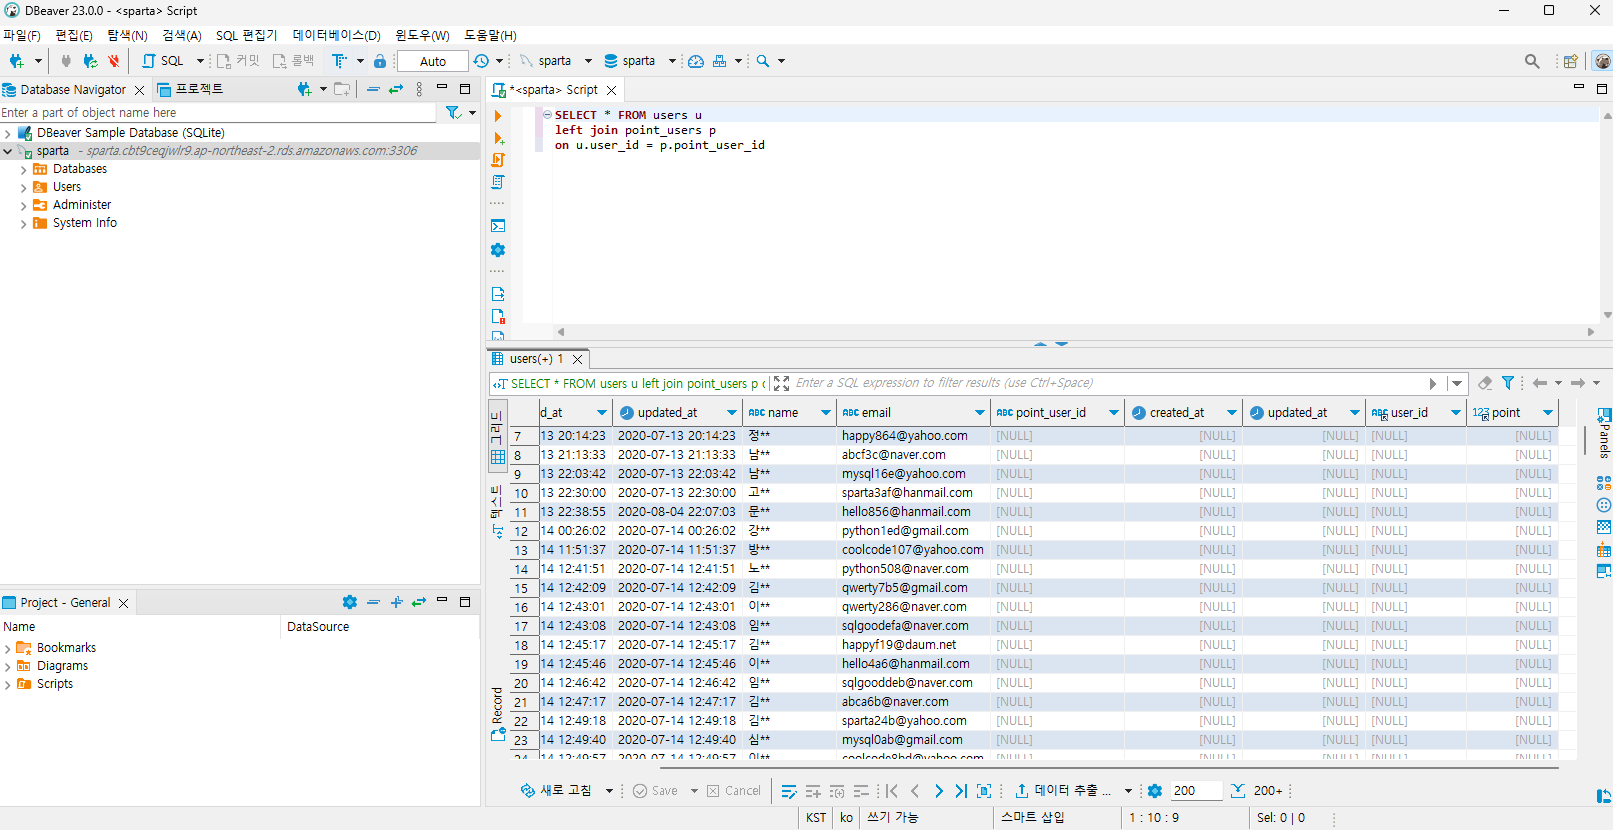
Task: Click the fetch all rows icon
Action: coord(1238,791)
